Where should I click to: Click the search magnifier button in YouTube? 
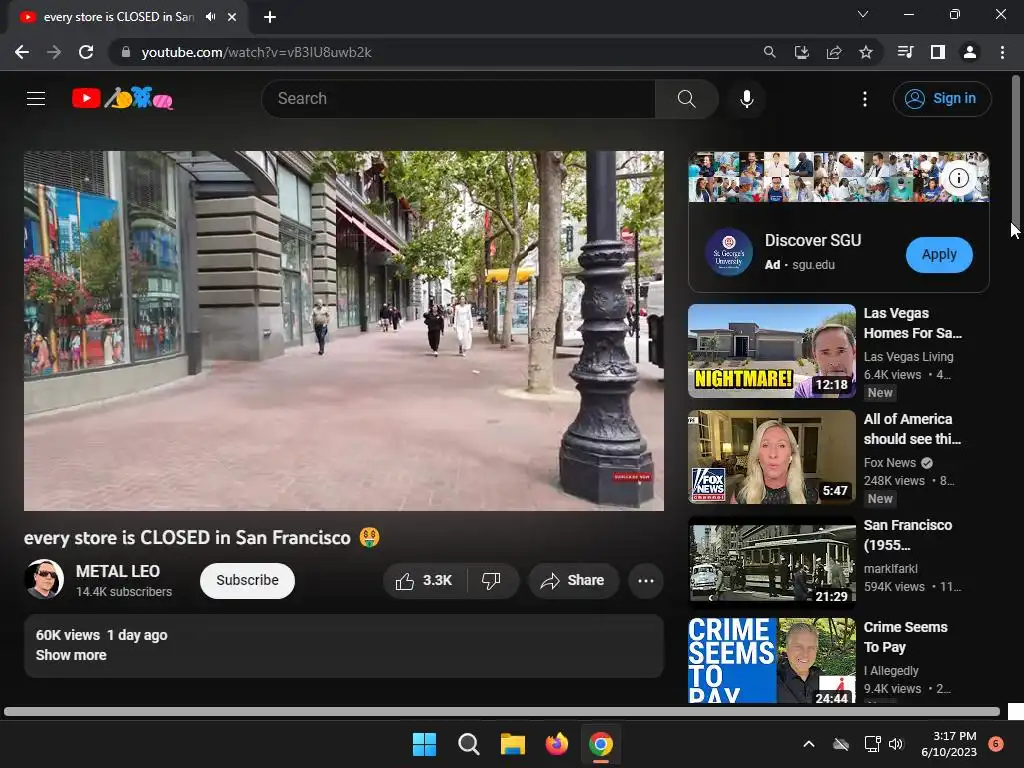(x=686, y=99)
